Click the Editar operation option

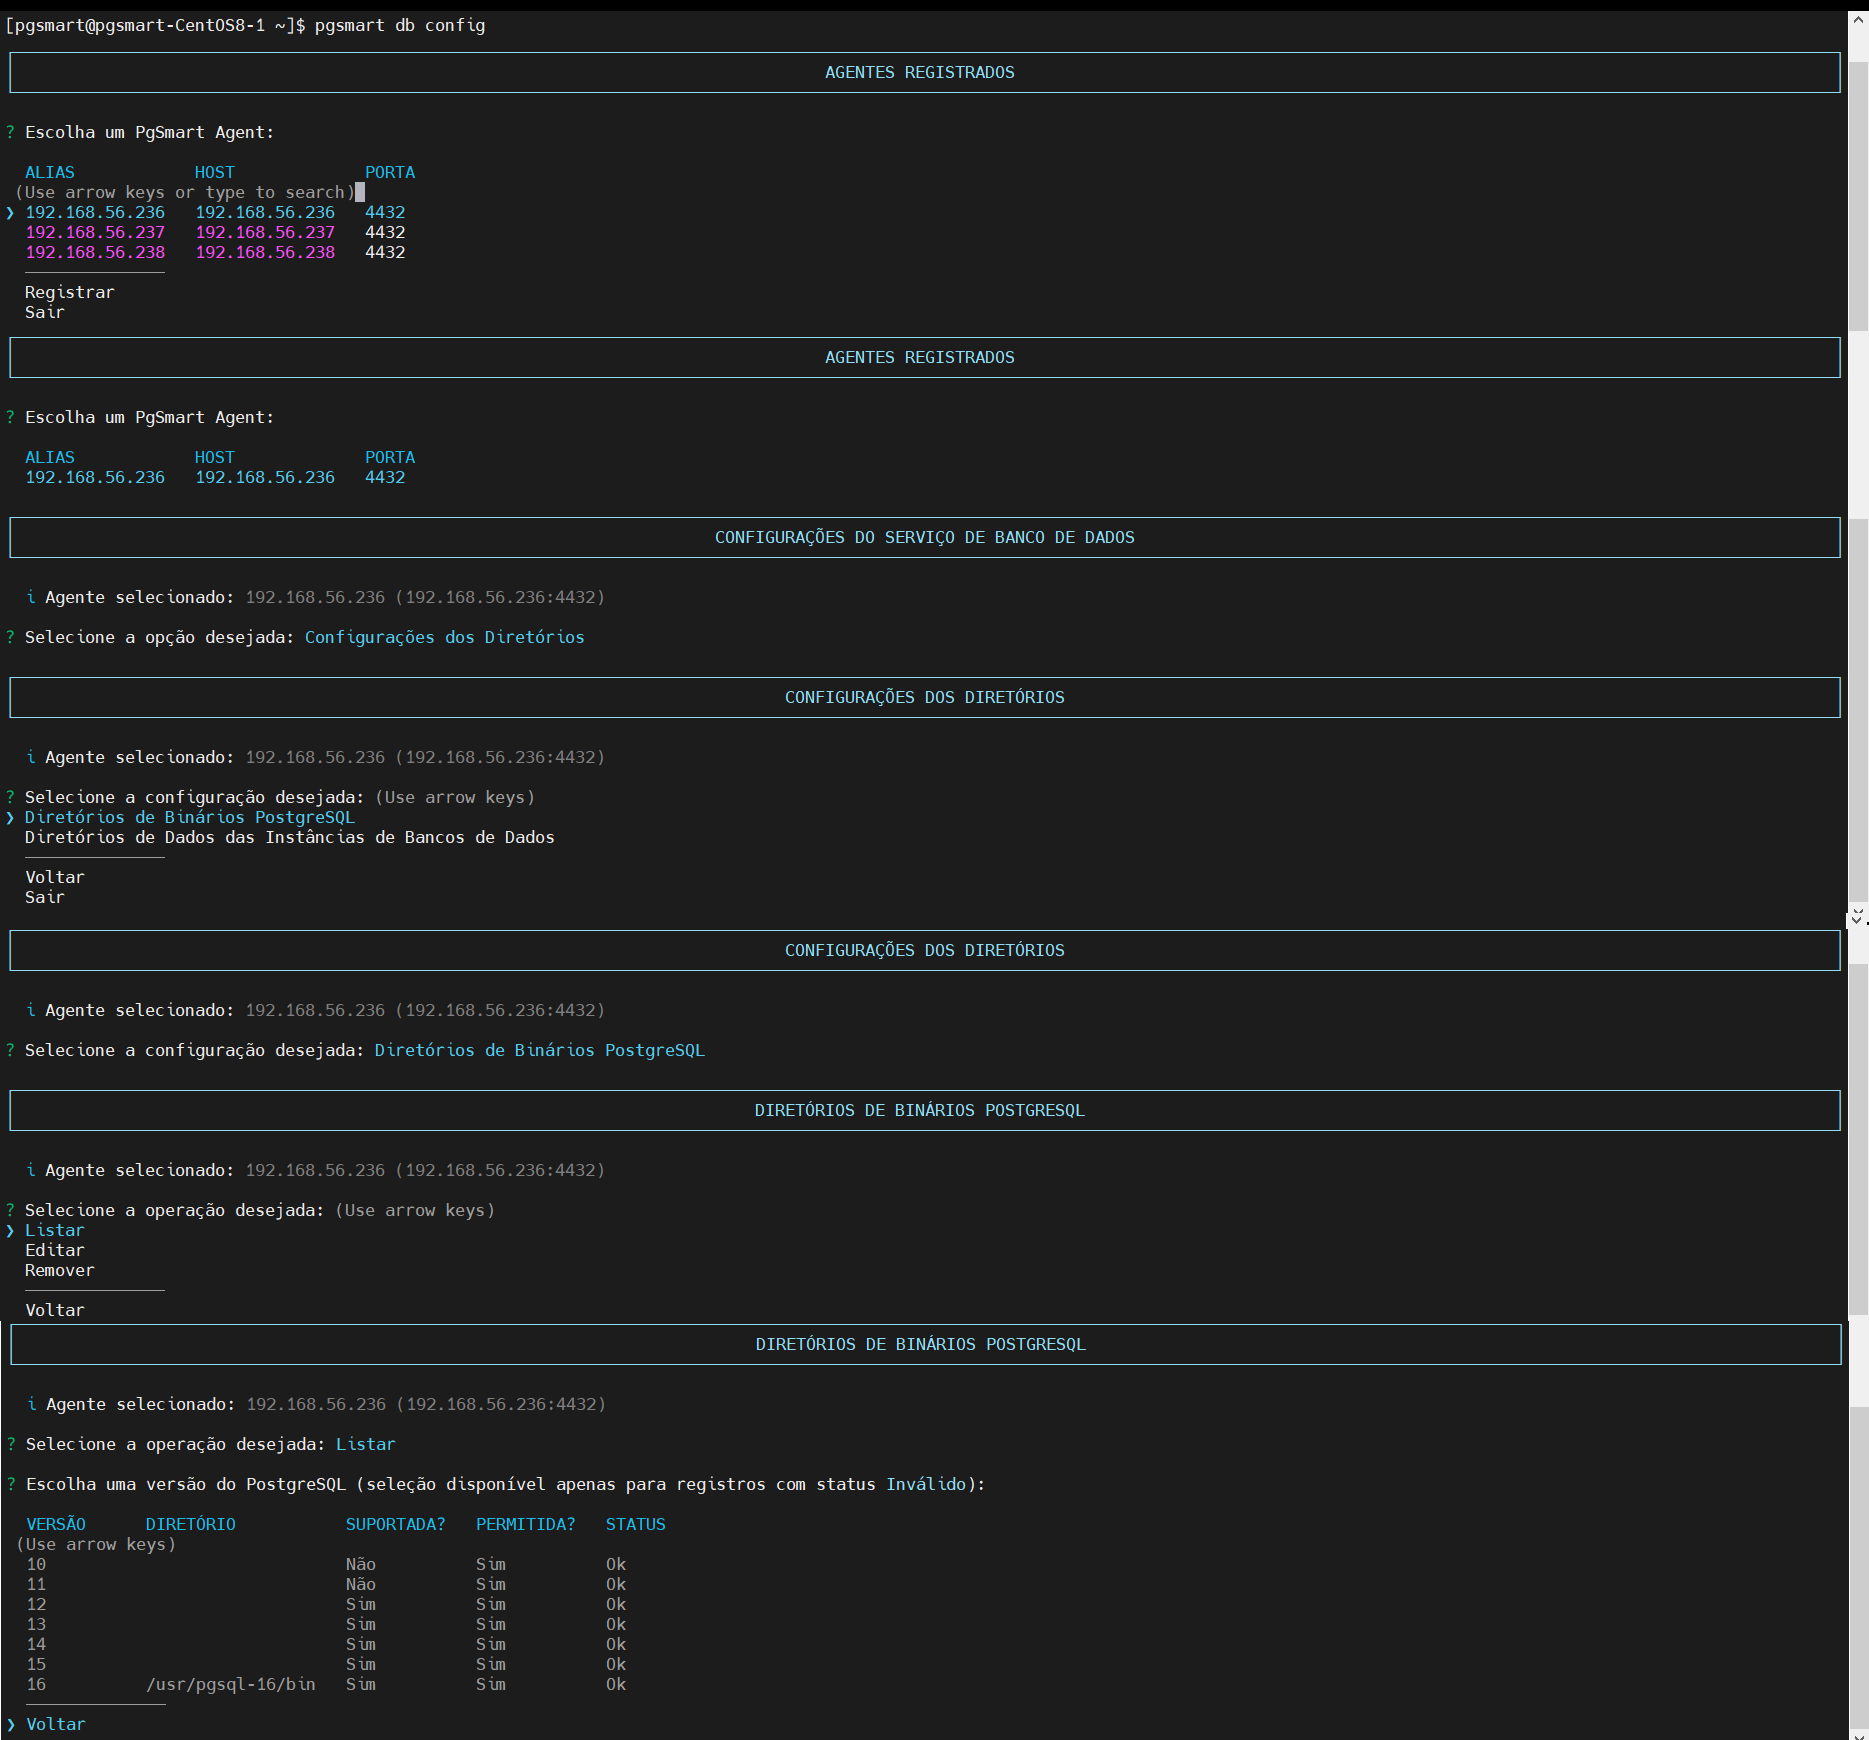click(x=55, y=1250)
